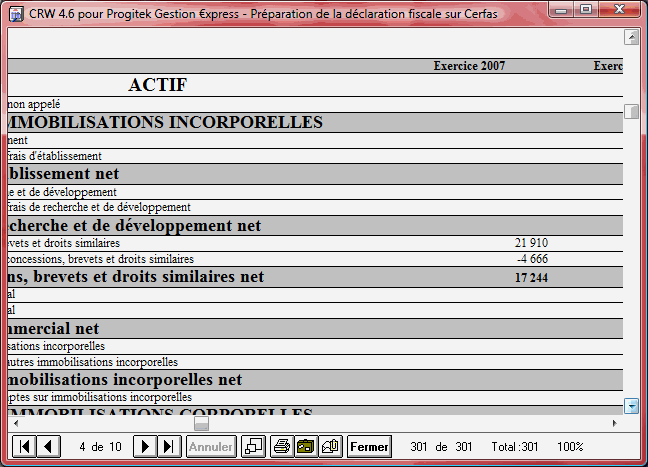Go to the previous report page
The height and width of the screenshot is (467, 648).
point(48,446)
